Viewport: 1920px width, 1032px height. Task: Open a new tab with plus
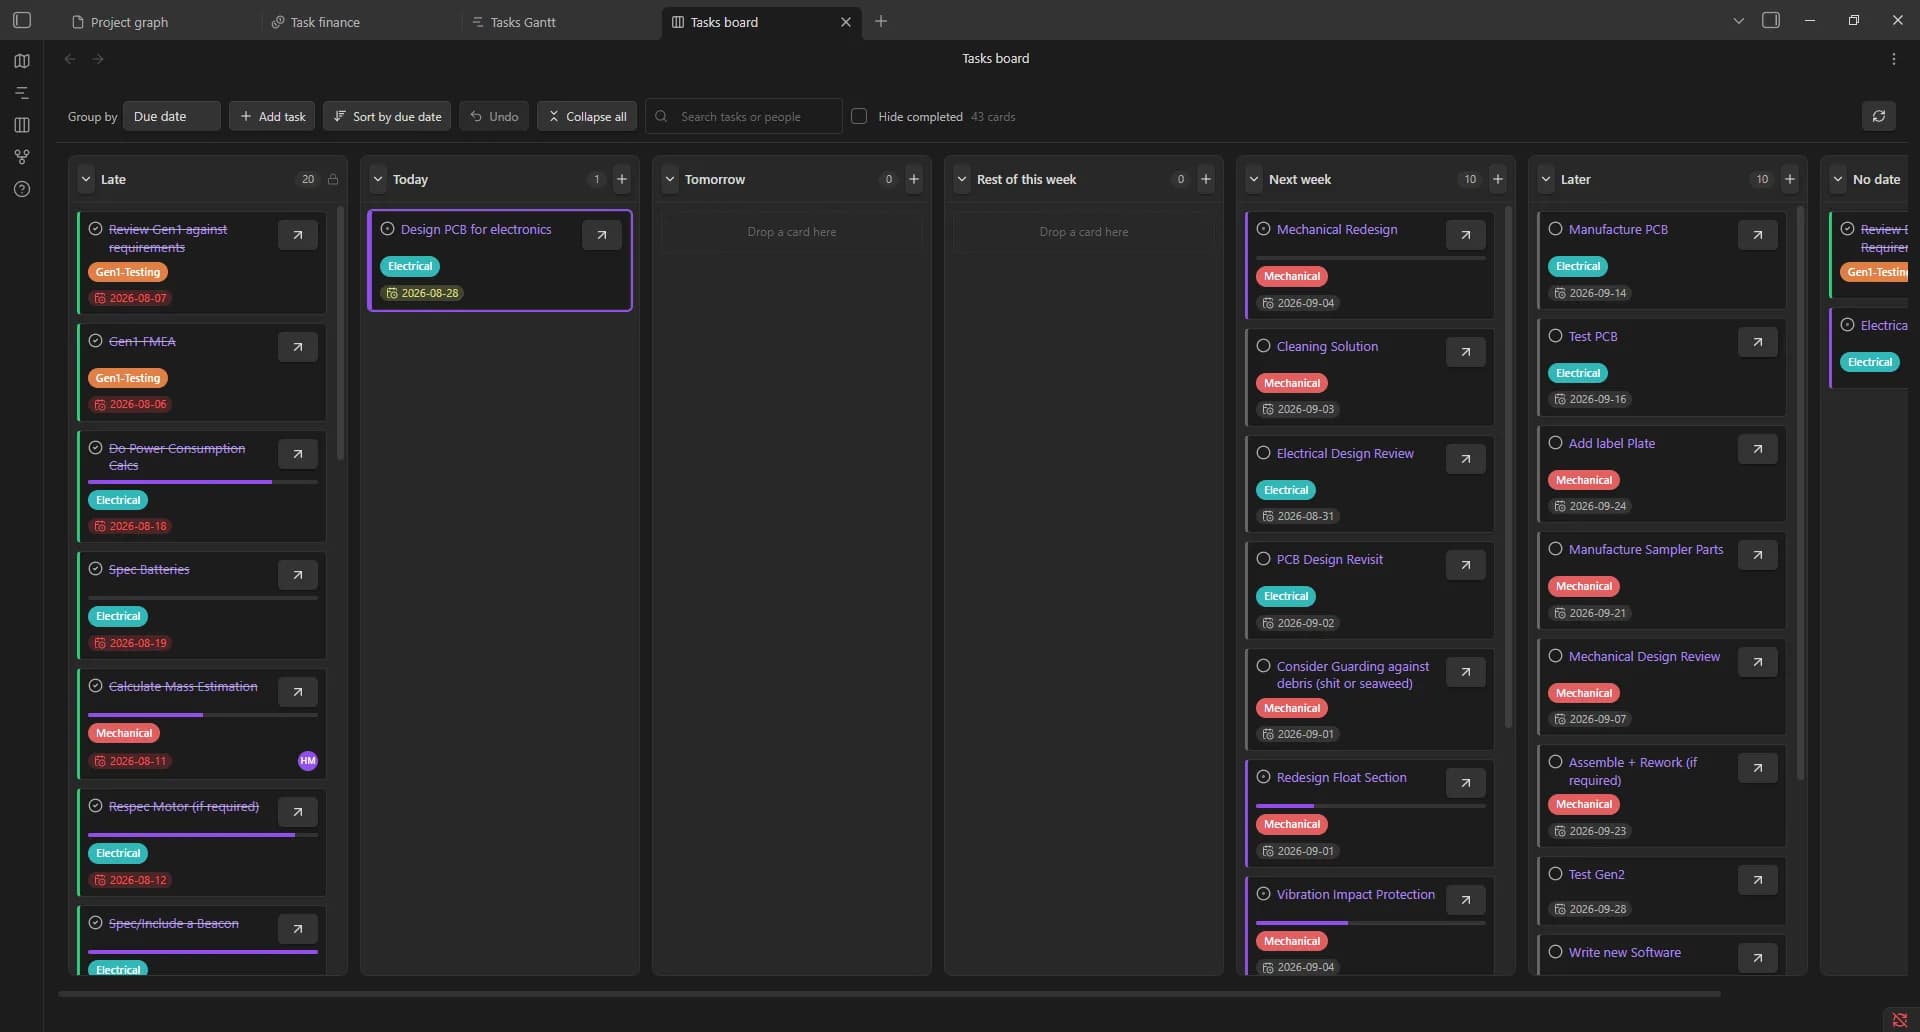[x=880, y=21]
